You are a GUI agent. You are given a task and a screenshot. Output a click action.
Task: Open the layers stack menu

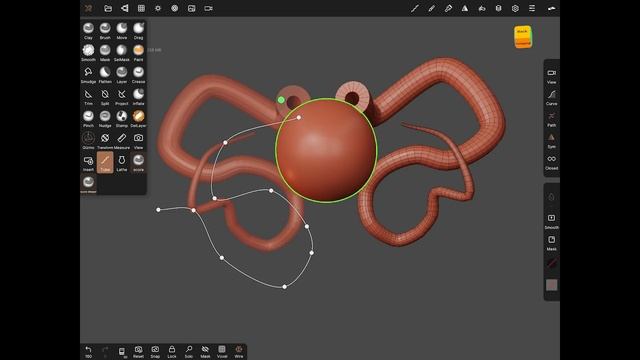[498, 8]
